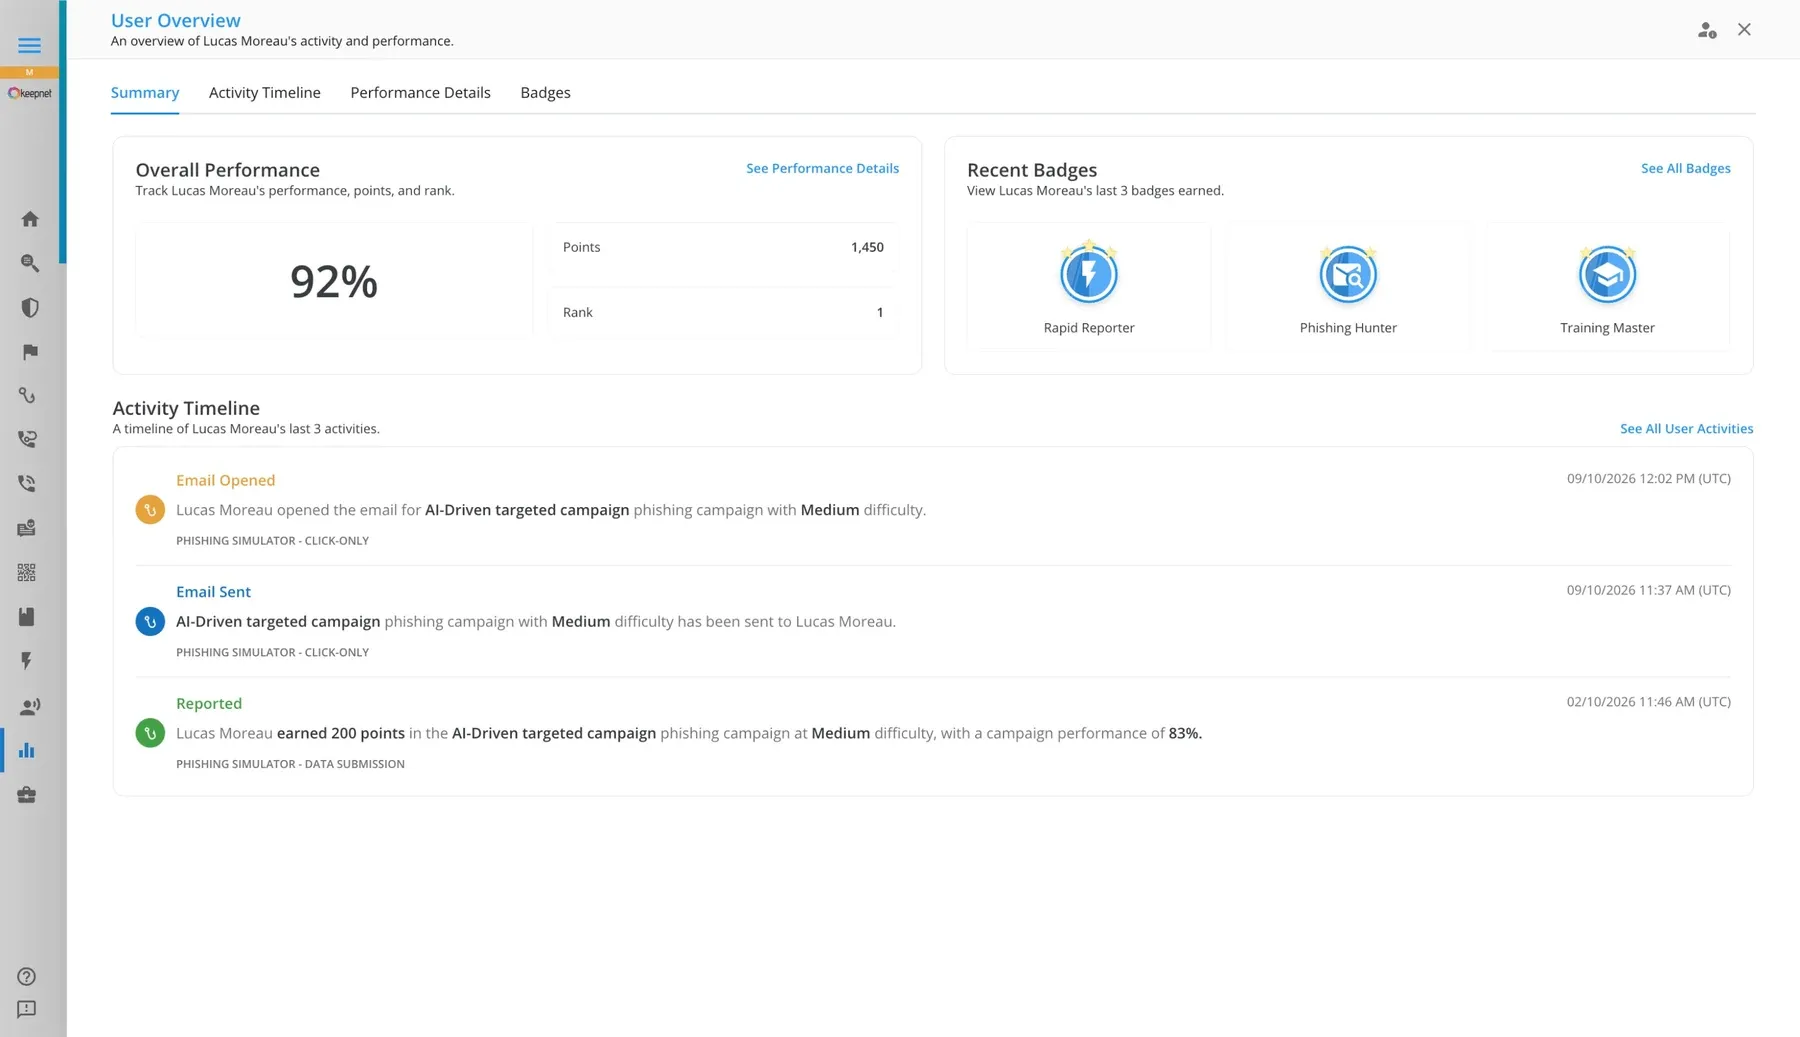Viewport: 1800px width, 1037px height.
Task: Open the speaking person icon in sidebar
Action: pos(30,707)
